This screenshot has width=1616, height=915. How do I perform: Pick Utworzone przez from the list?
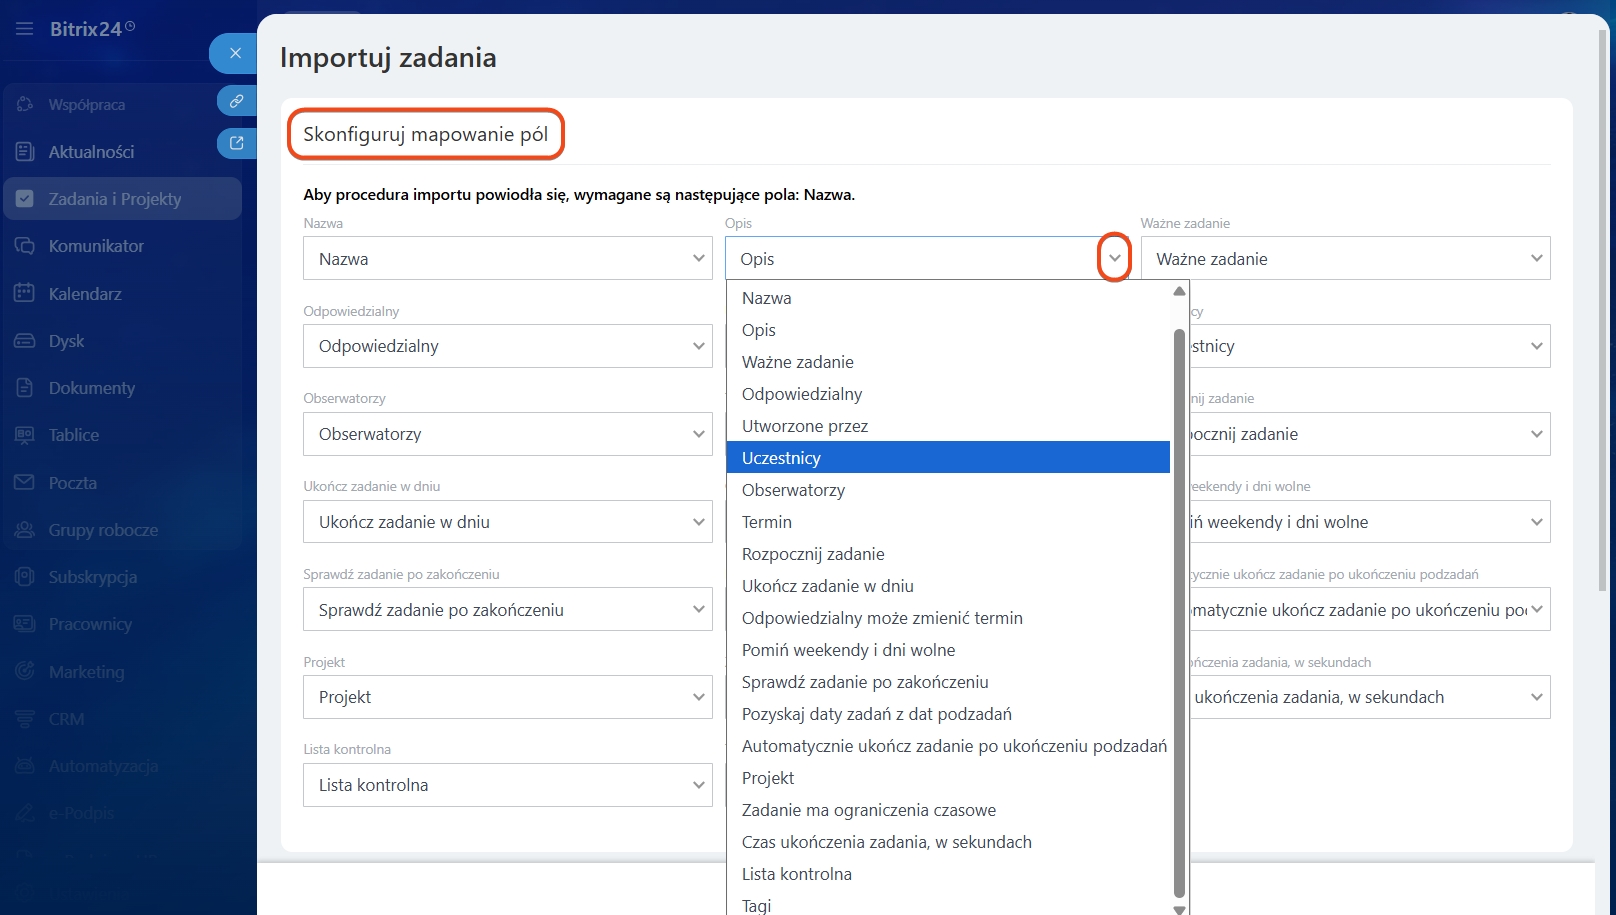[x=804, y=426]
